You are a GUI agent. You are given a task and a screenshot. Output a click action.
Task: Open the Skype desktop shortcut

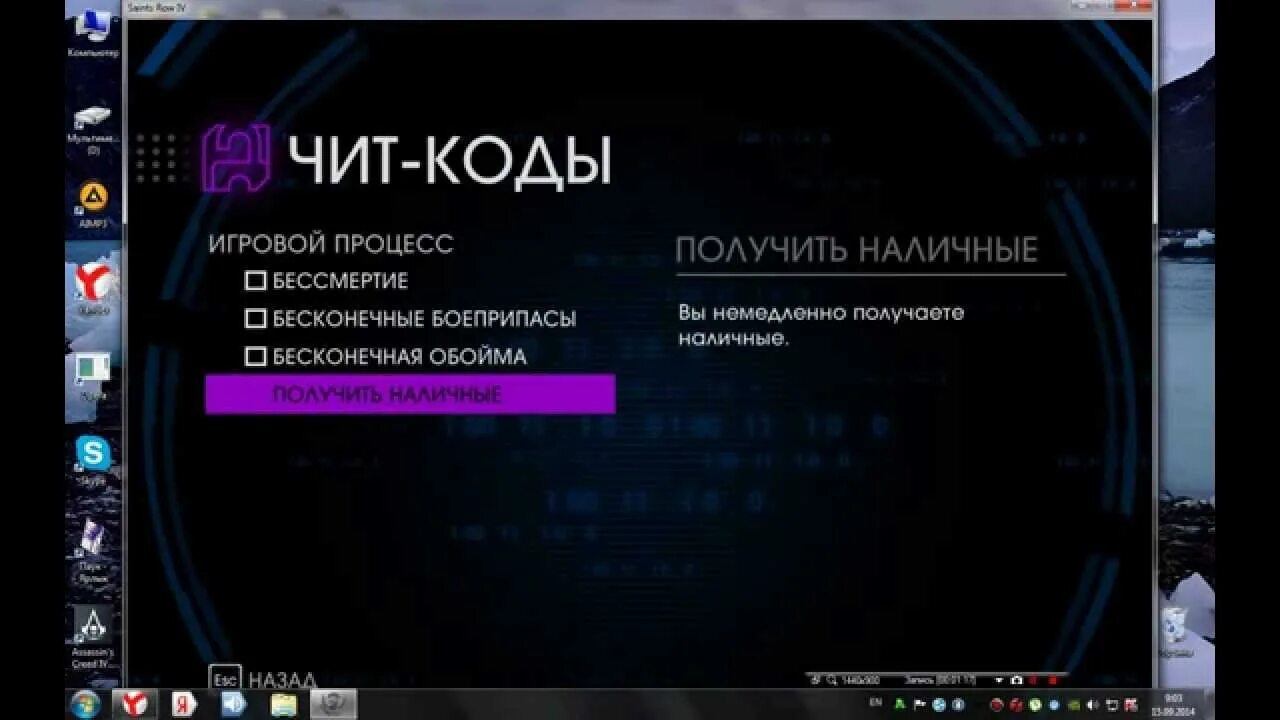click(x=93, y=461)
